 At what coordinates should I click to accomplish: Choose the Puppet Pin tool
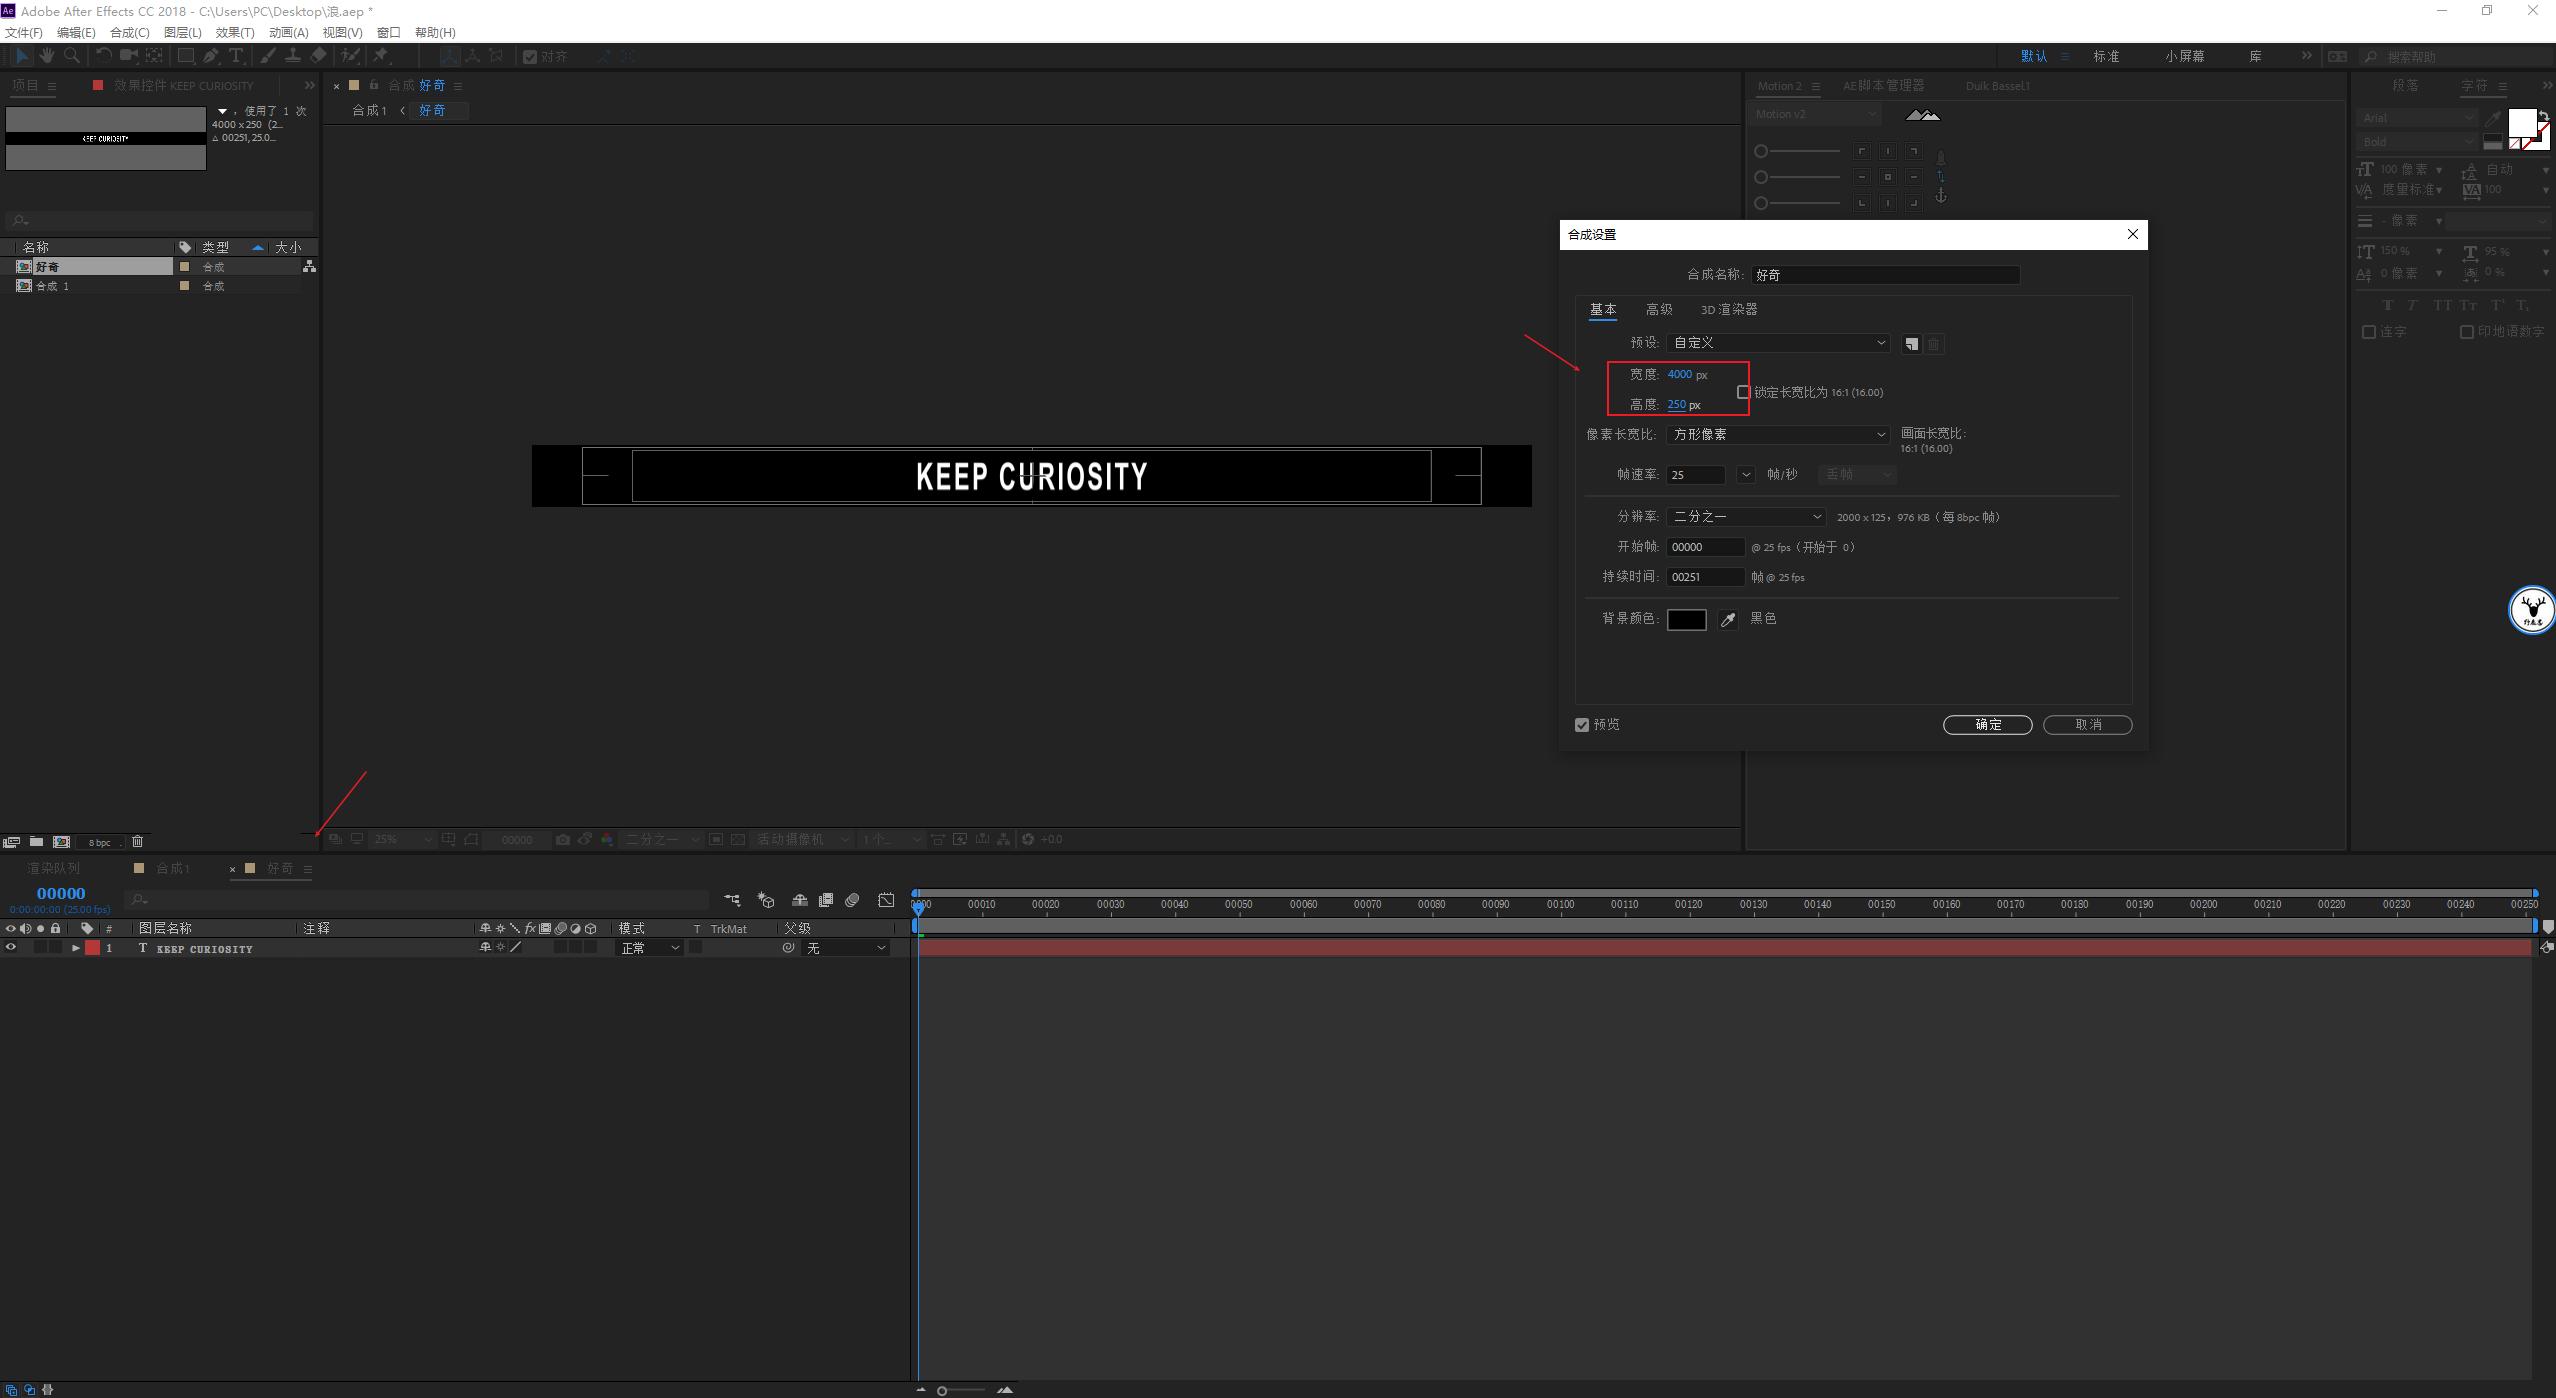point(381,56)
